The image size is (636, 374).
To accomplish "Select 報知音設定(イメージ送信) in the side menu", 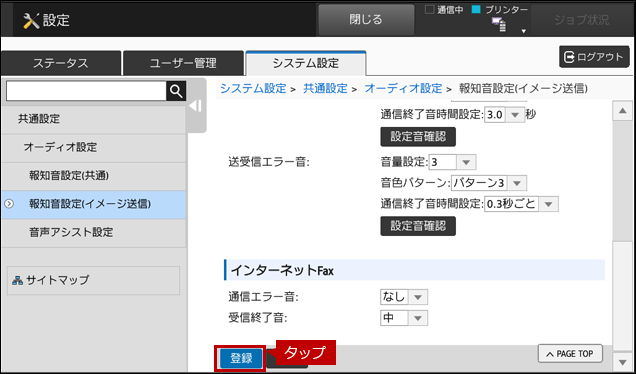I will click(x=94, y=204).
